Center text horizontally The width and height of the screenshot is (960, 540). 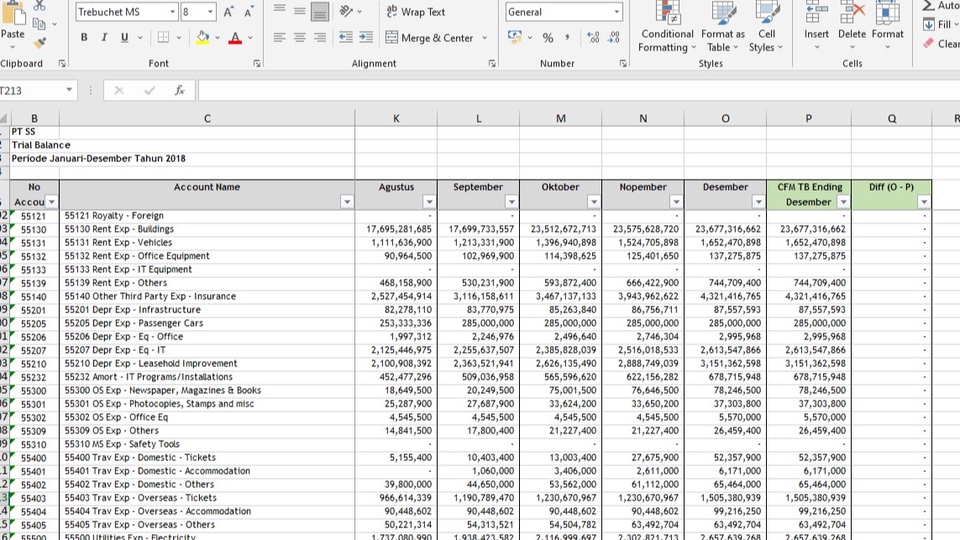299,37
